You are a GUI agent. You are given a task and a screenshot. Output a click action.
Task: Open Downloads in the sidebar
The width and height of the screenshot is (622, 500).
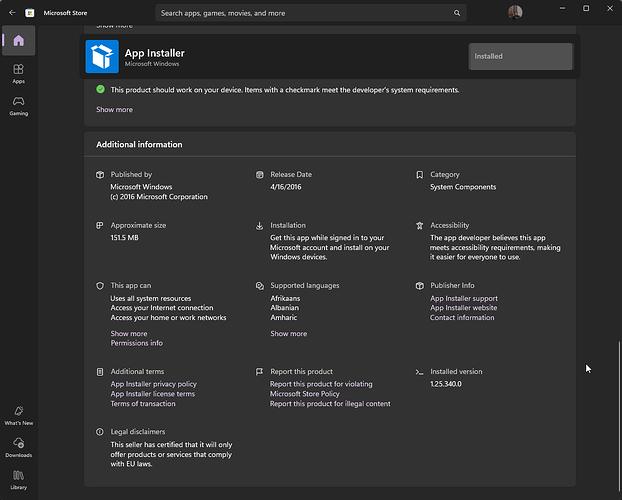tap(19, 448)
